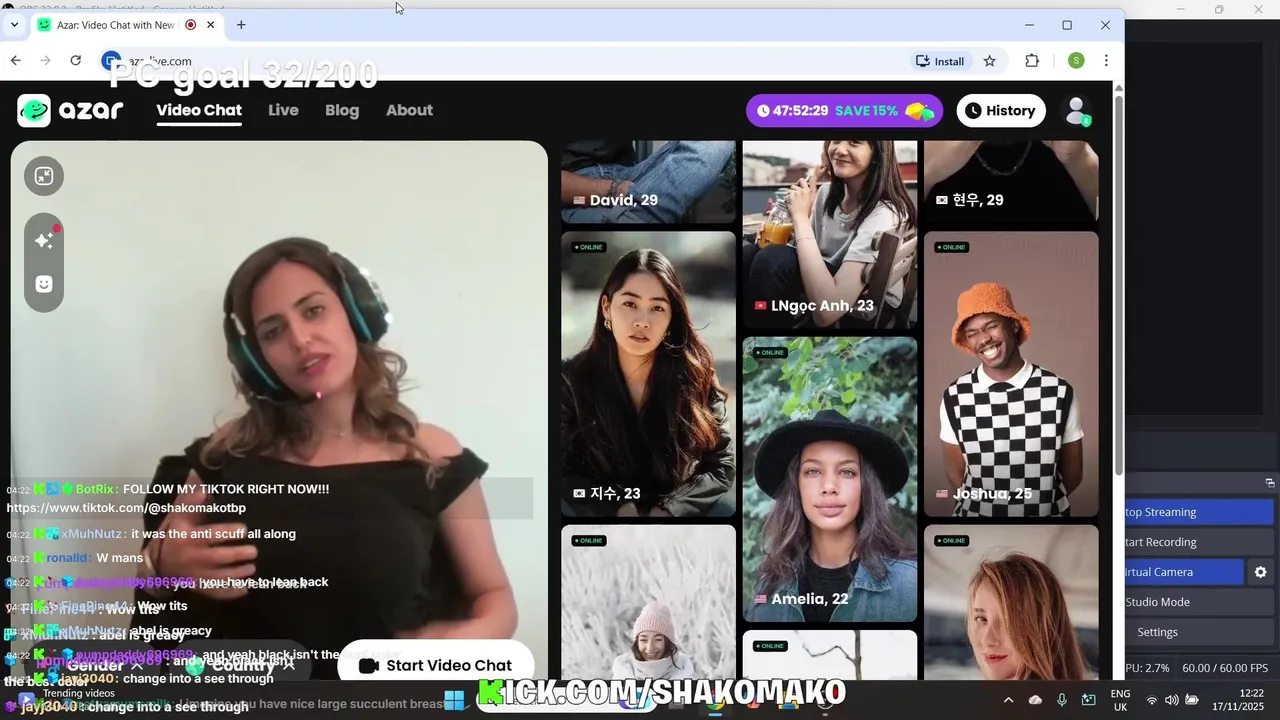1280x720 pixels.
Task: Open OBS Virtual Camera settings gear
Action: coord(1260,572)
